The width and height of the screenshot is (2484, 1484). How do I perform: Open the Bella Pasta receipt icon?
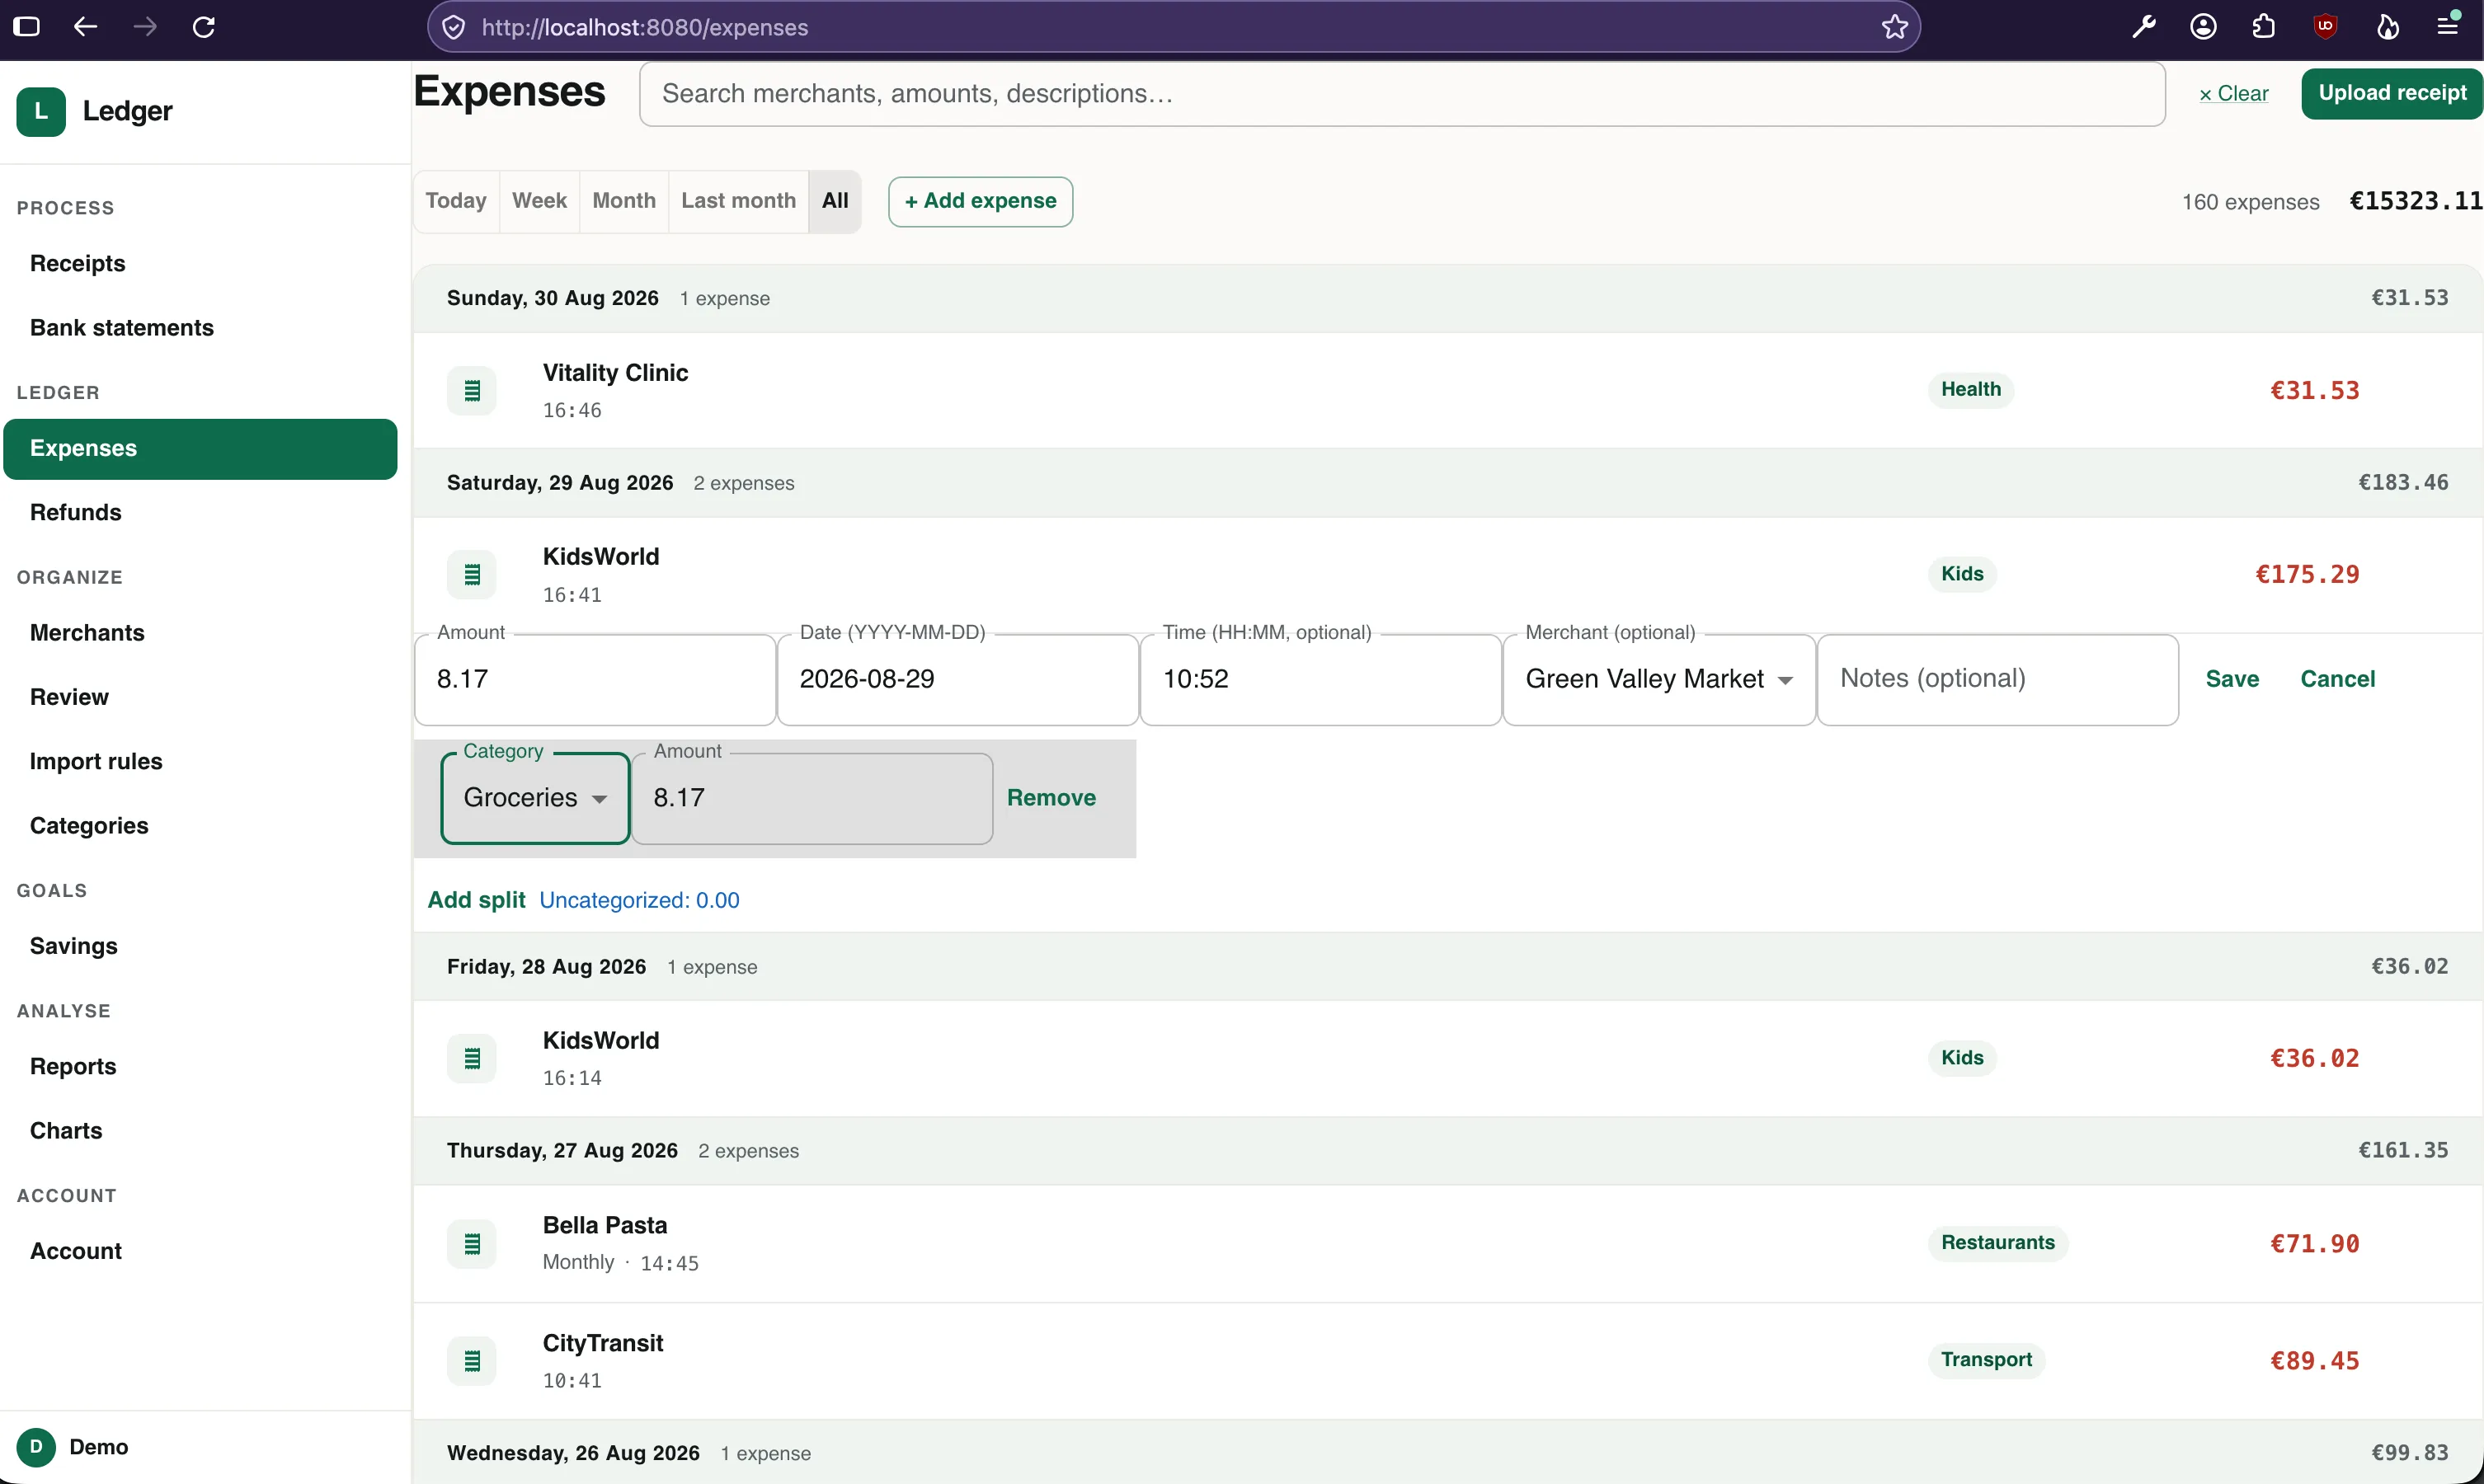(x=471, y=1244)
